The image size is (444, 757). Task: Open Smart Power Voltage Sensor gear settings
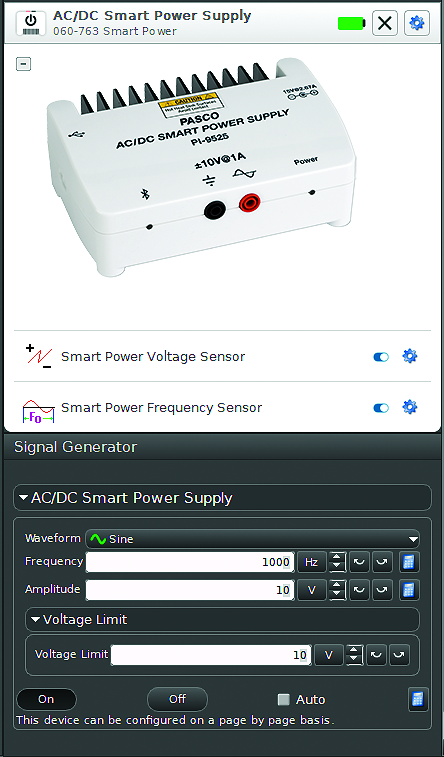tap(409, 356)
